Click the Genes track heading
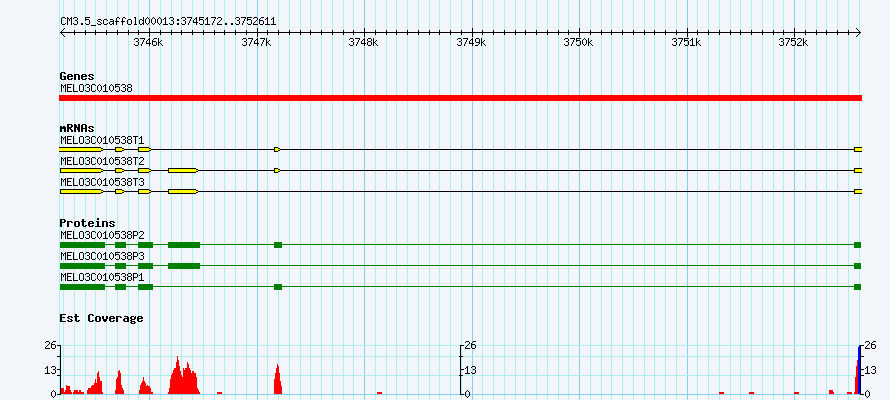Viewport: 890px width, 400px height. tap(77, 76)
